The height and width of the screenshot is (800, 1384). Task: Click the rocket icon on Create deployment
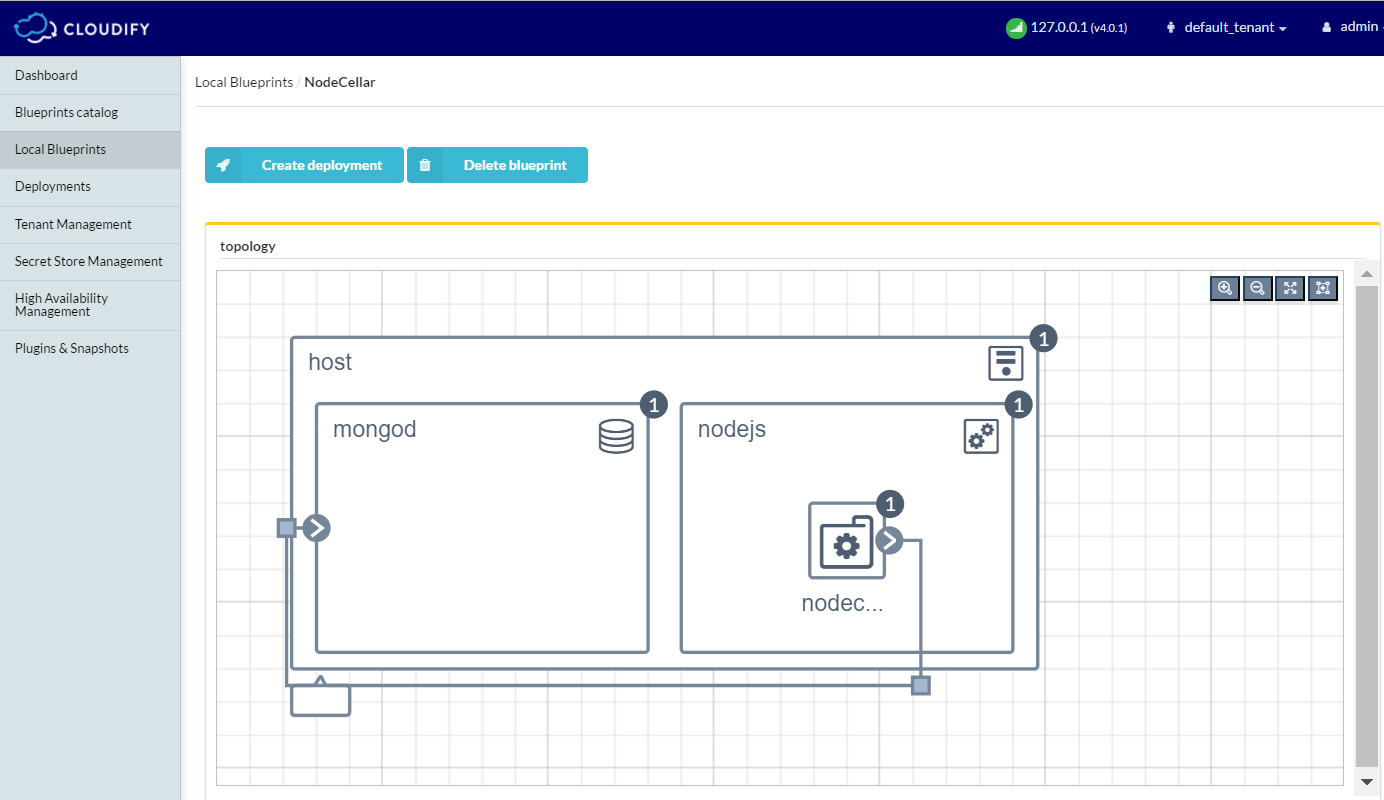(223, 165)
